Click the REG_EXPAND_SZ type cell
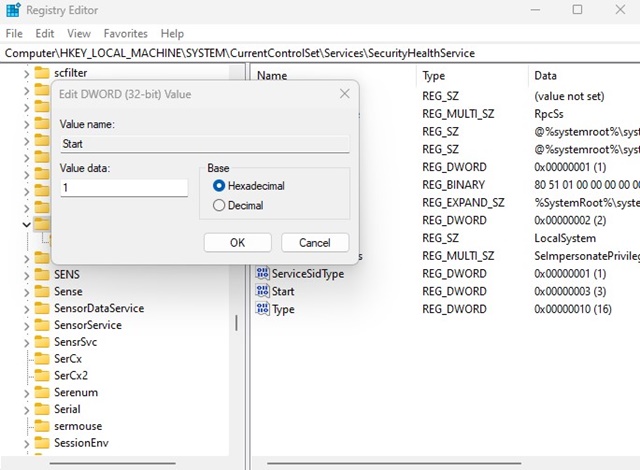The width and height of the screenshot is (640, 470). tap(463, 202)
